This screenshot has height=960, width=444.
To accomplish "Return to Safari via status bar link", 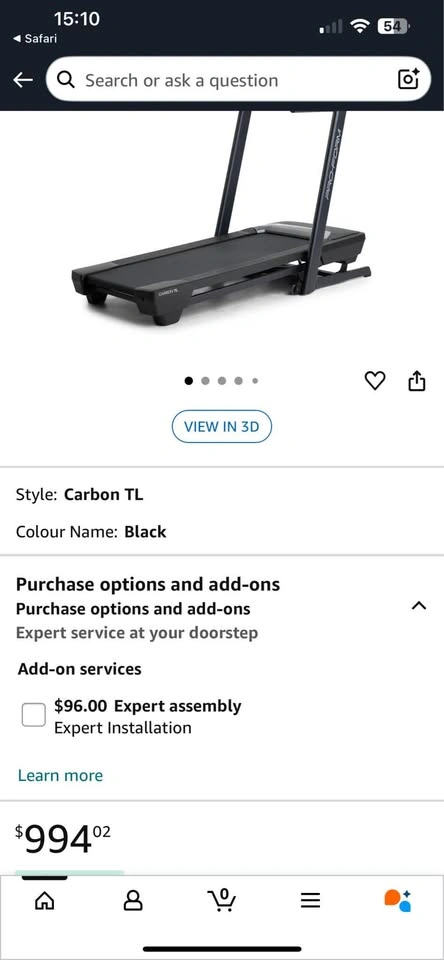I will coord(35,39).
